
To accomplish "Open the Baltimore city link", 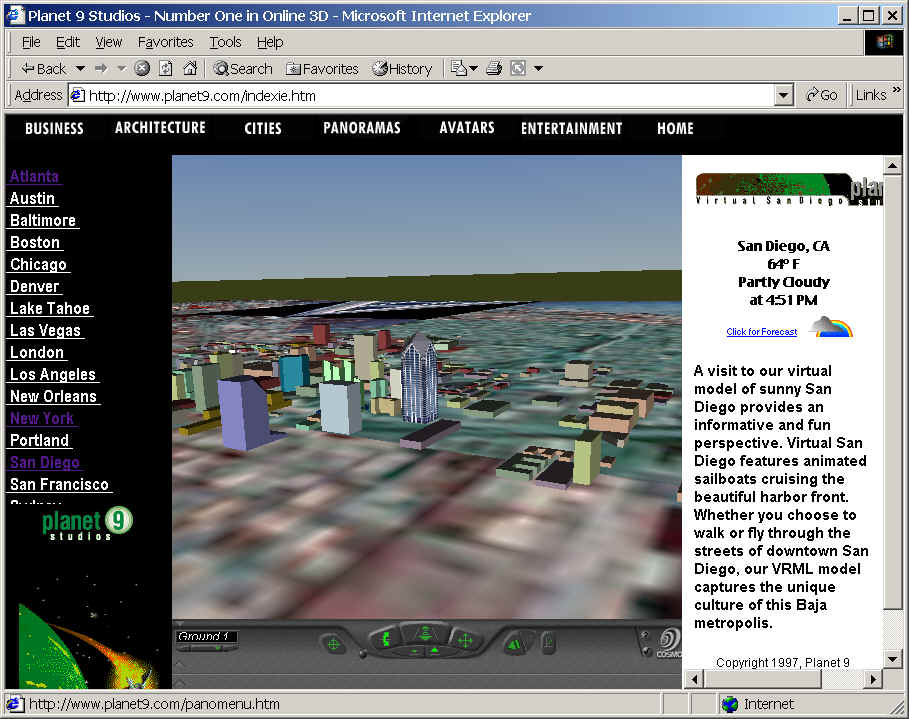I will (43, 220).
